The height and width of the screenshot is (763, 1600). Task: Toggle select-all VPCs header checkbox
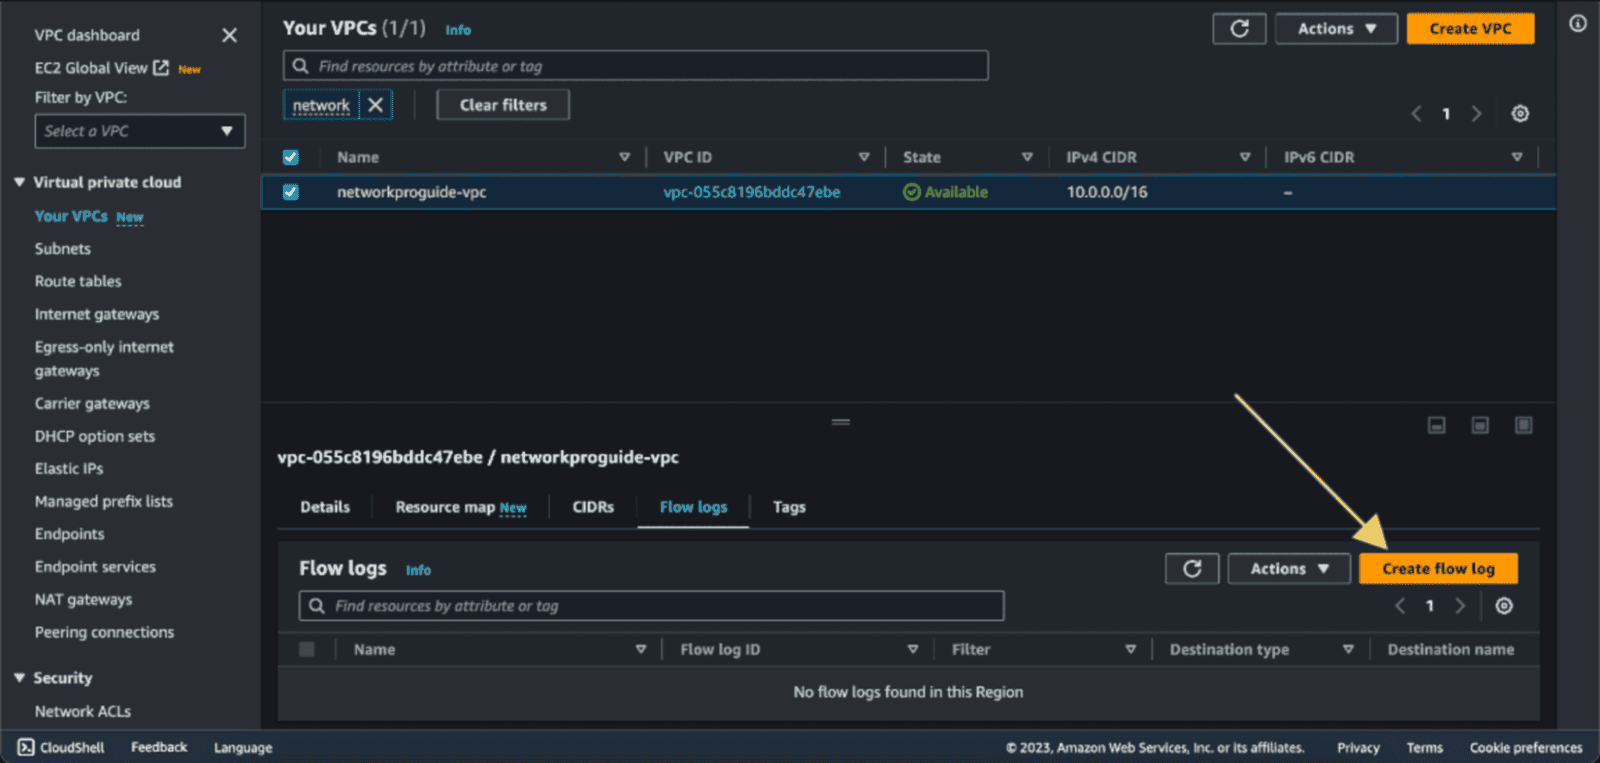pos(291,157)
